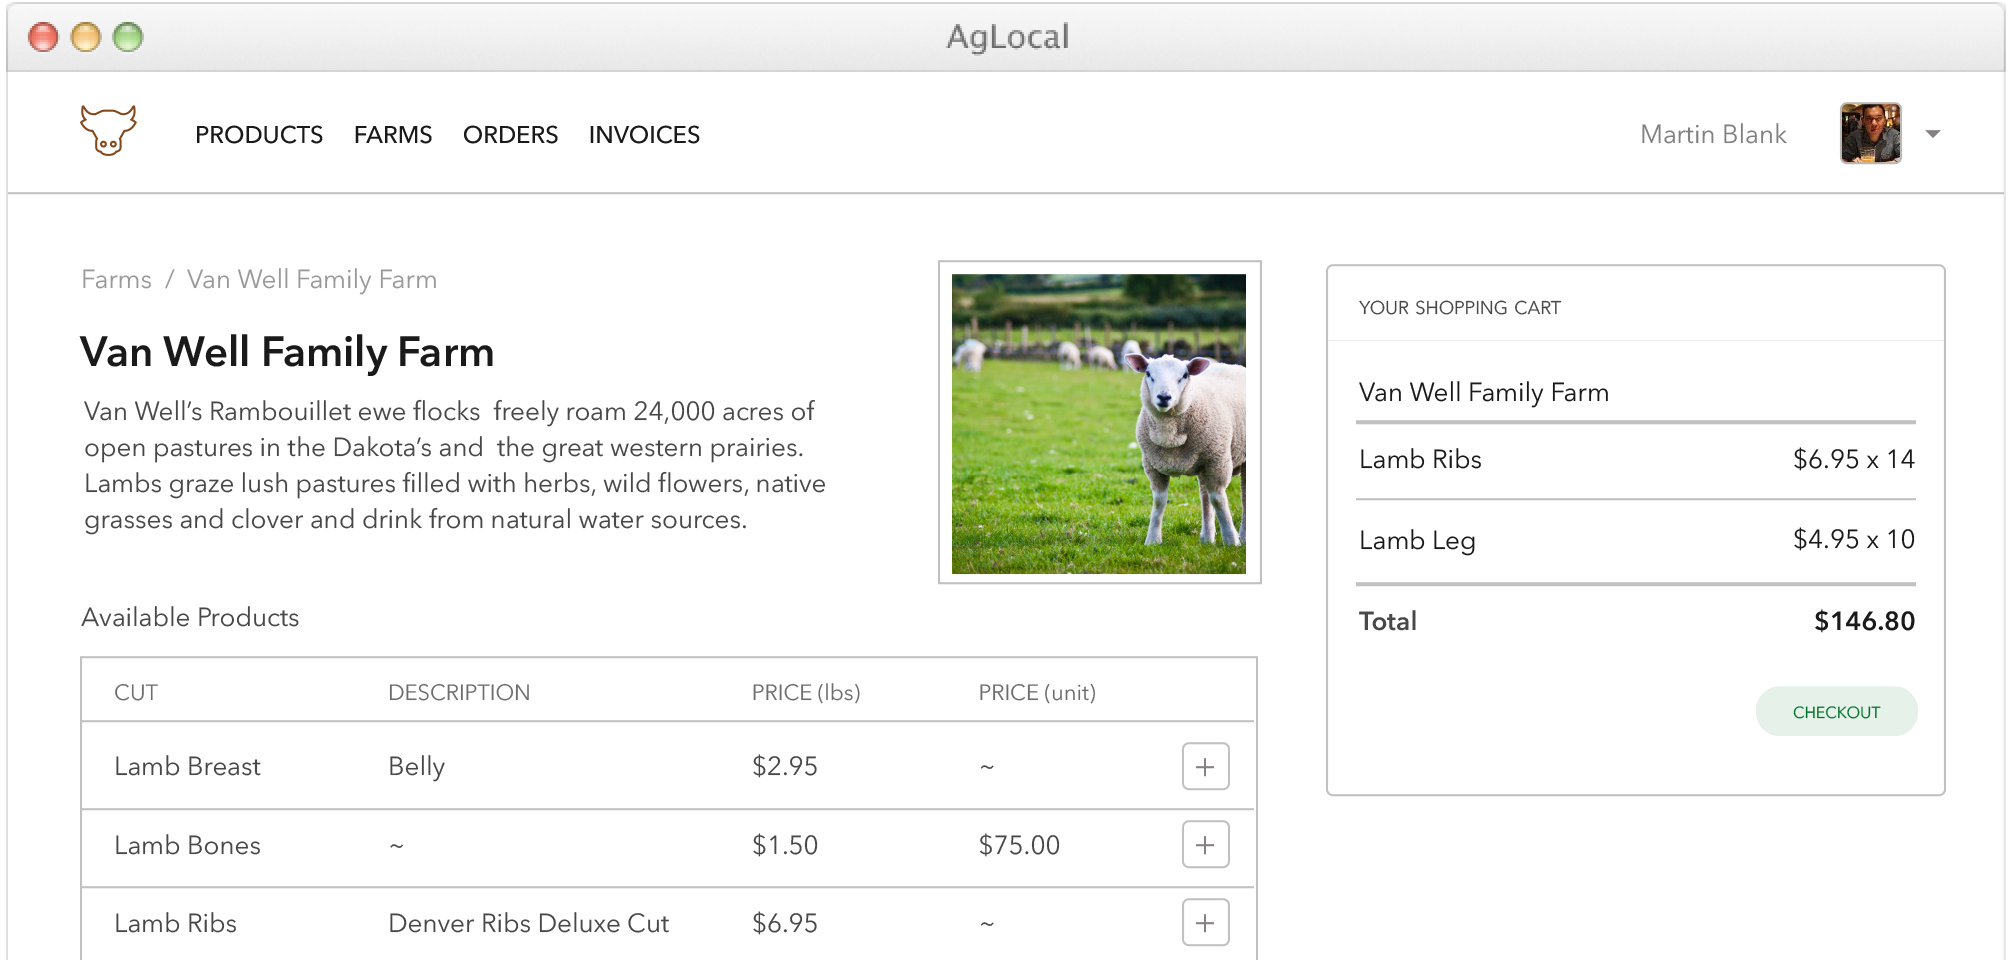Click the Checkout button
This screenshot has width=2012, height=960.
point(1836,712)
